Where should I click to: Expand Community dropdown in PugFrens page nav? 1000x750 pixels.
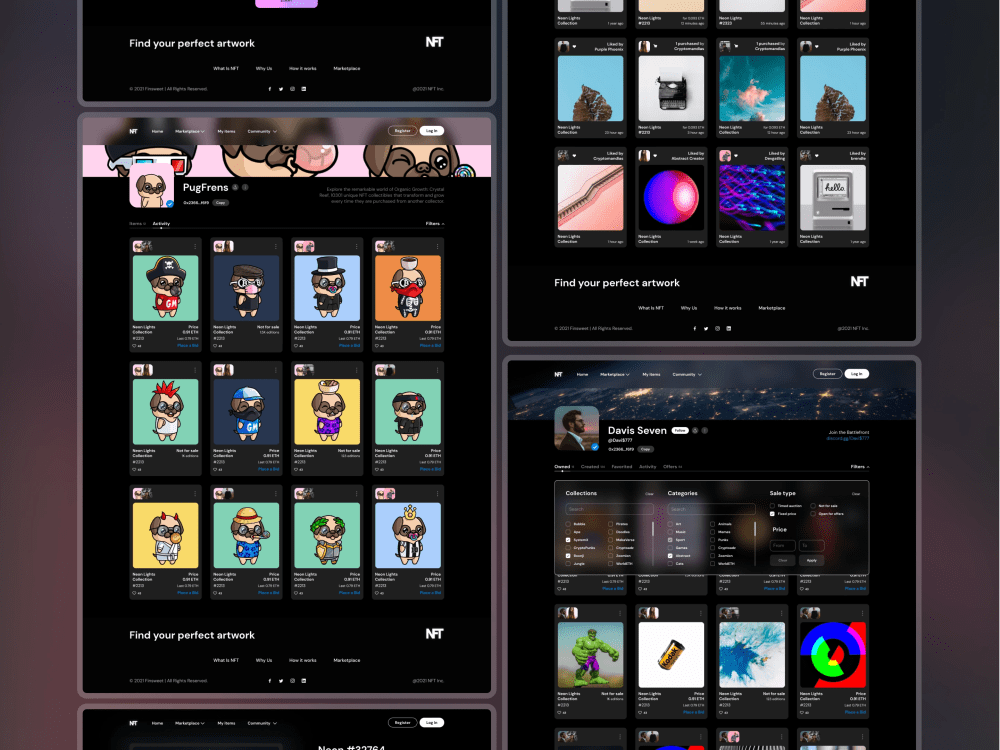click(262, 131)
